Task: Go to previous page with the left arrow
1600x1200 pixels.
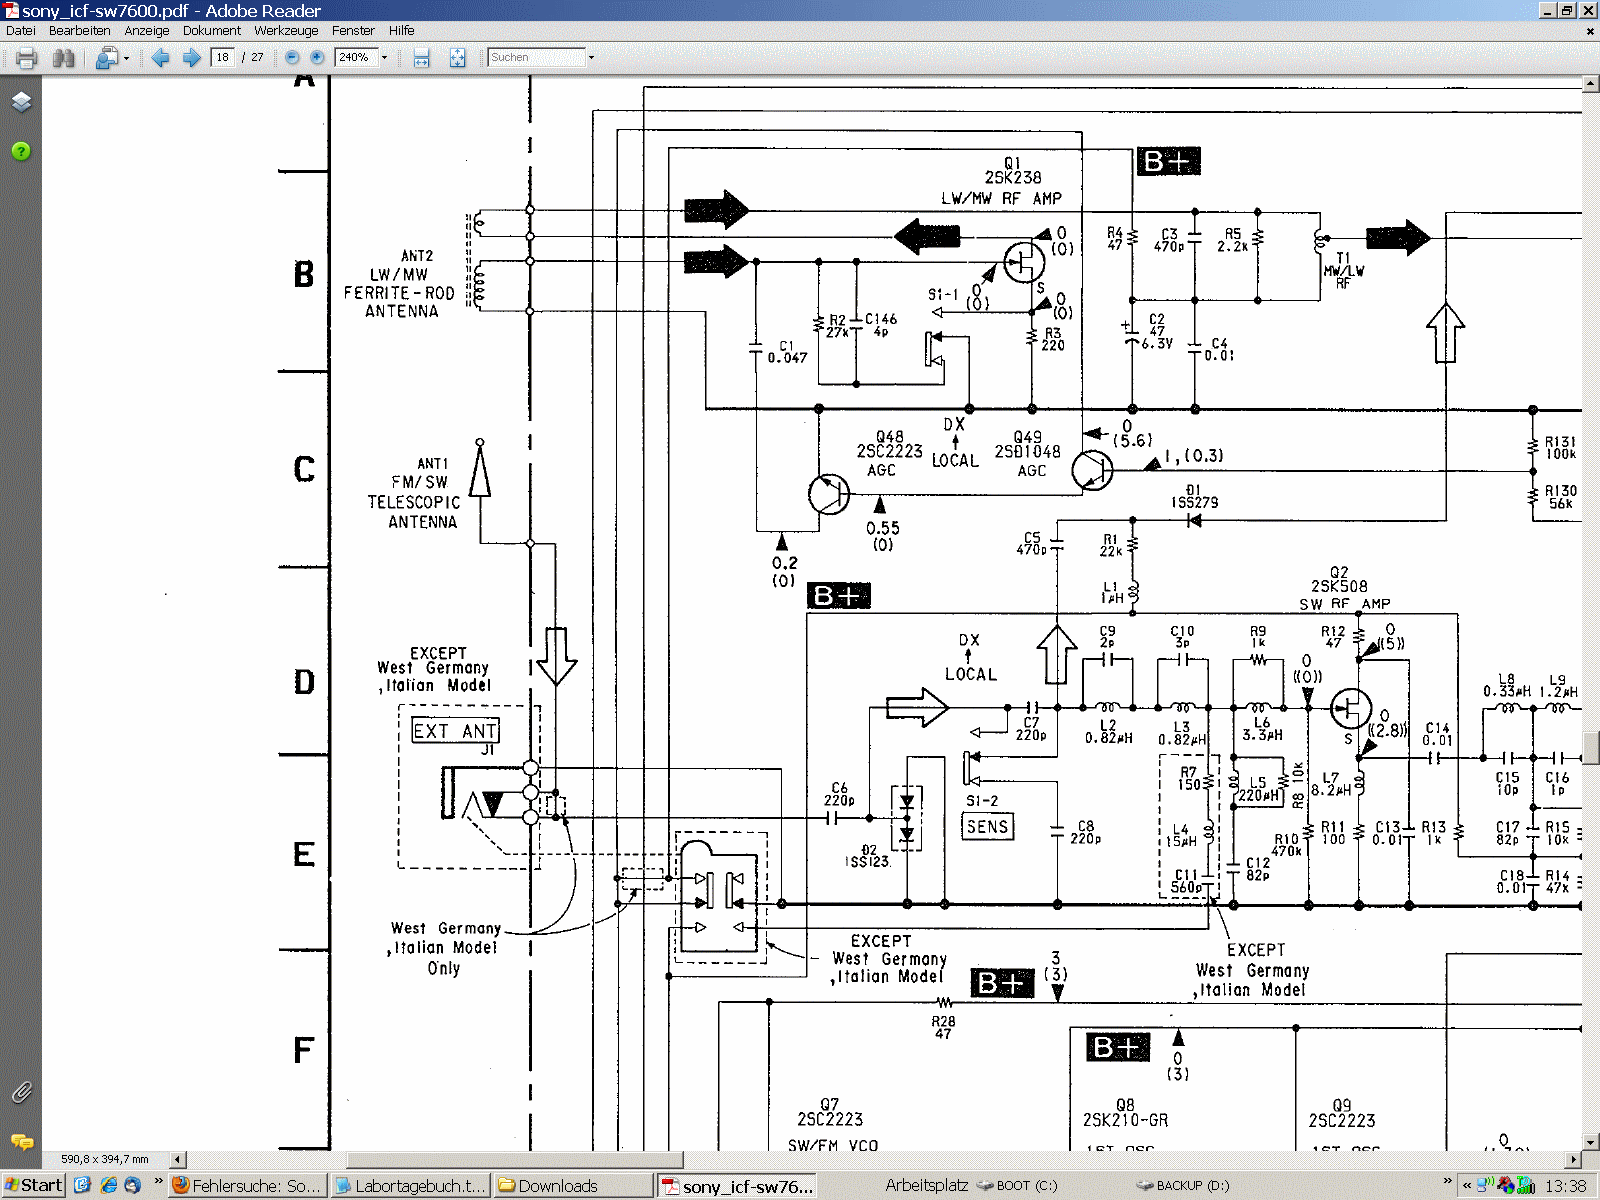Action: (x=160, y=58)
